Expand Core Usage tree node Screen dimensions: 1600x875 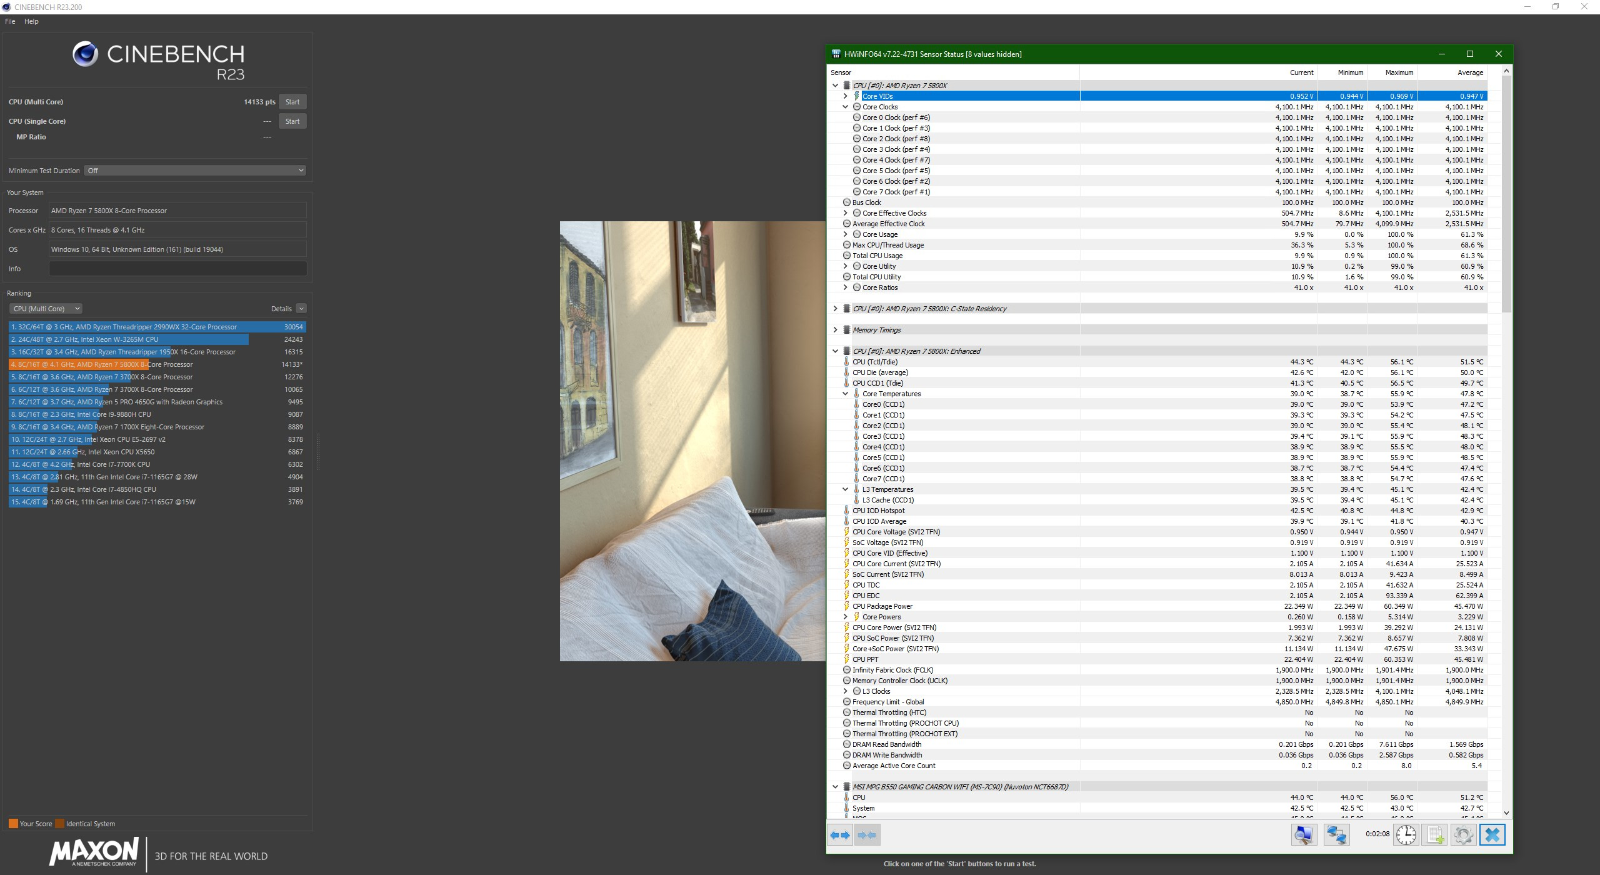pyautogui.click(x=845, y=234)
